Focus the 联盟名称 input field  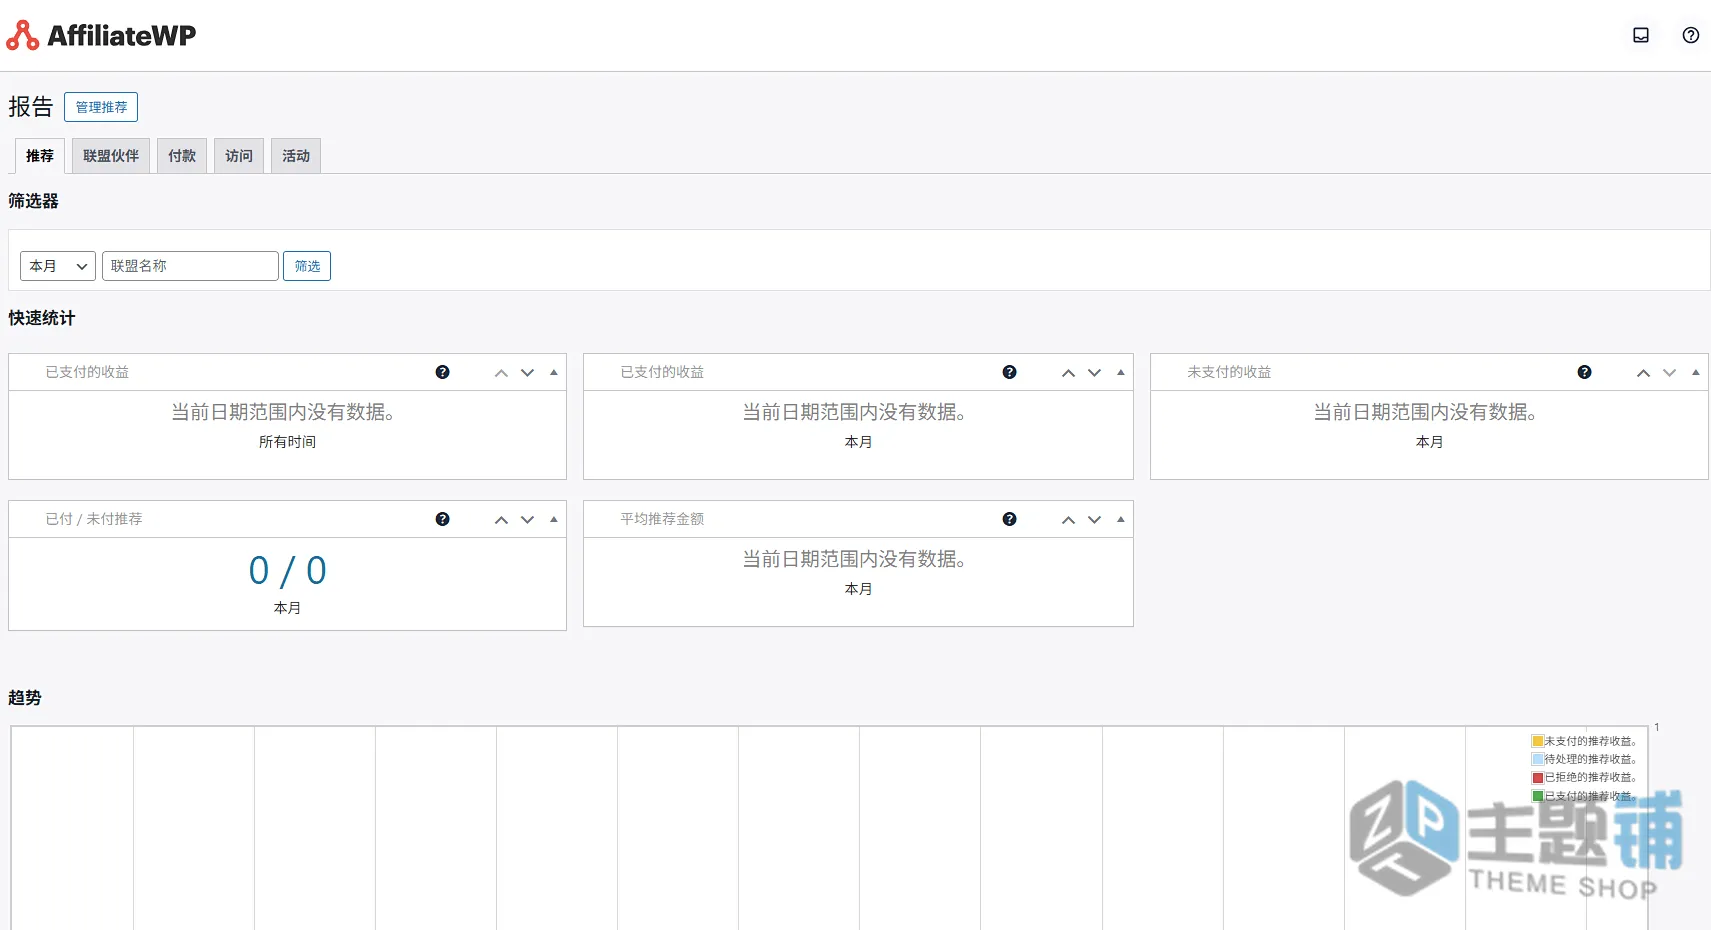(x=190, y=266)
